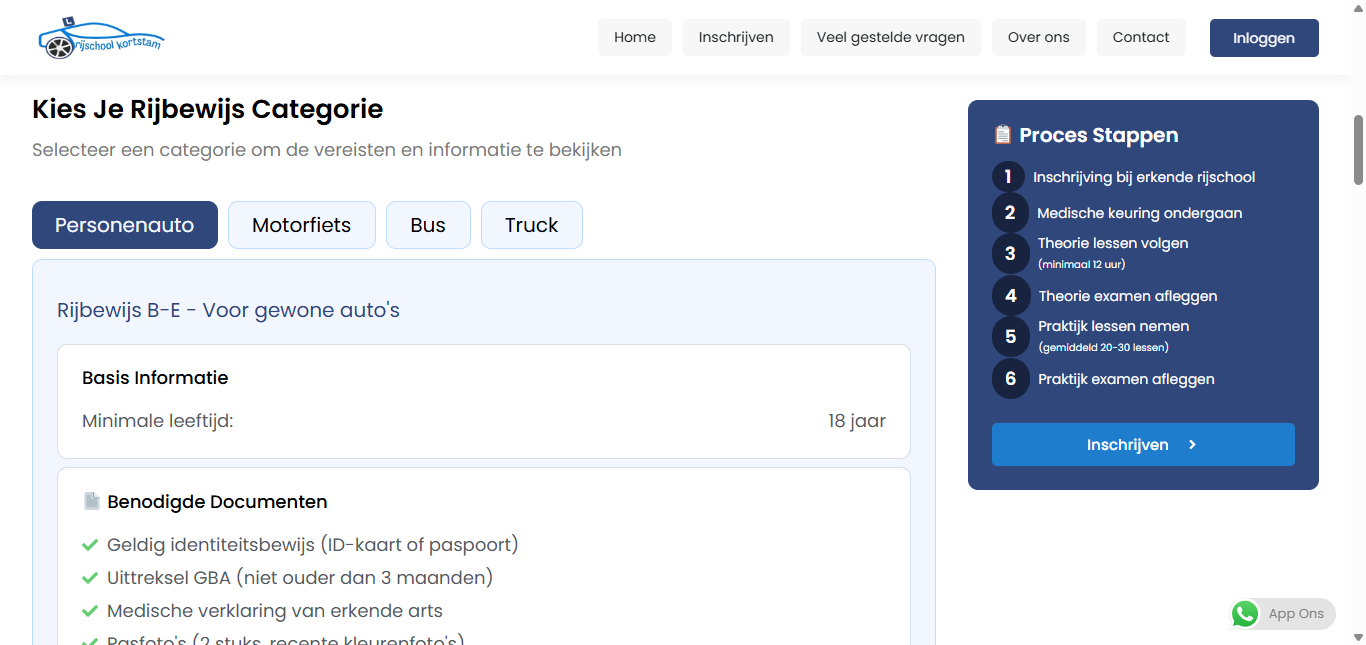Navigate to the Over ons page
The image size is (1366, 645).
click(x=1038, y=38)
